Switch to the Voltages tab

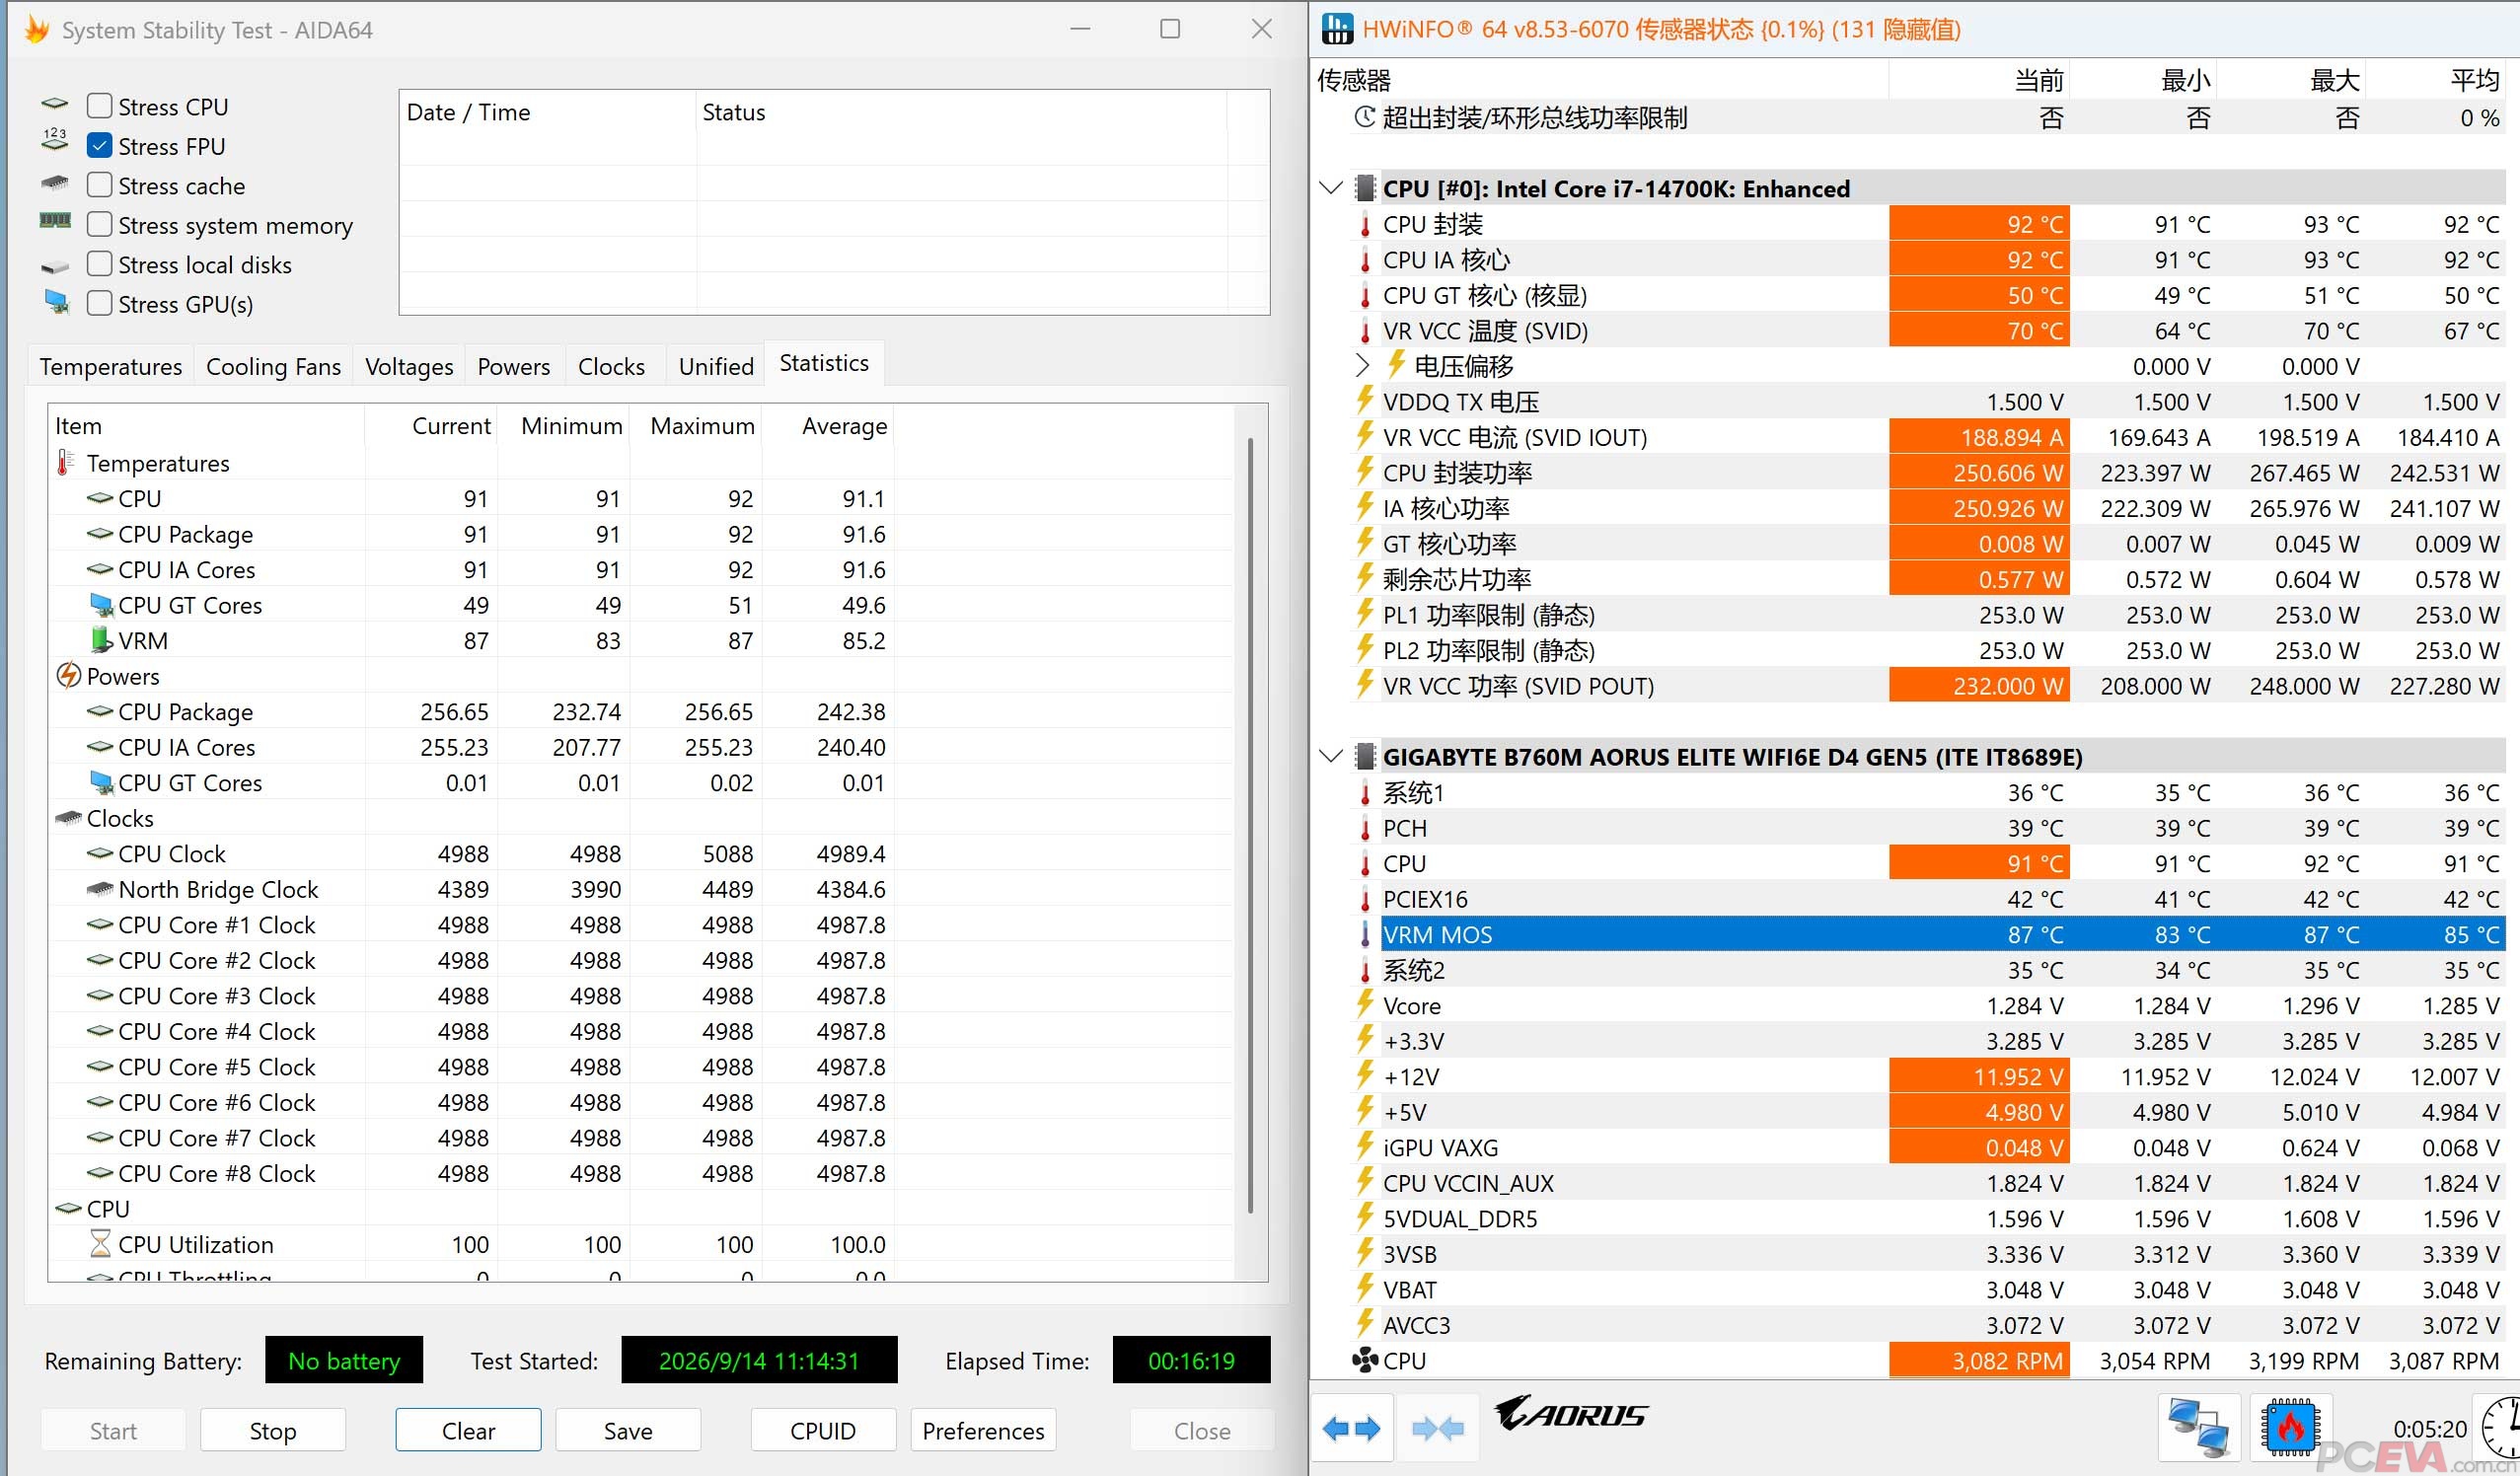point(409,366)
